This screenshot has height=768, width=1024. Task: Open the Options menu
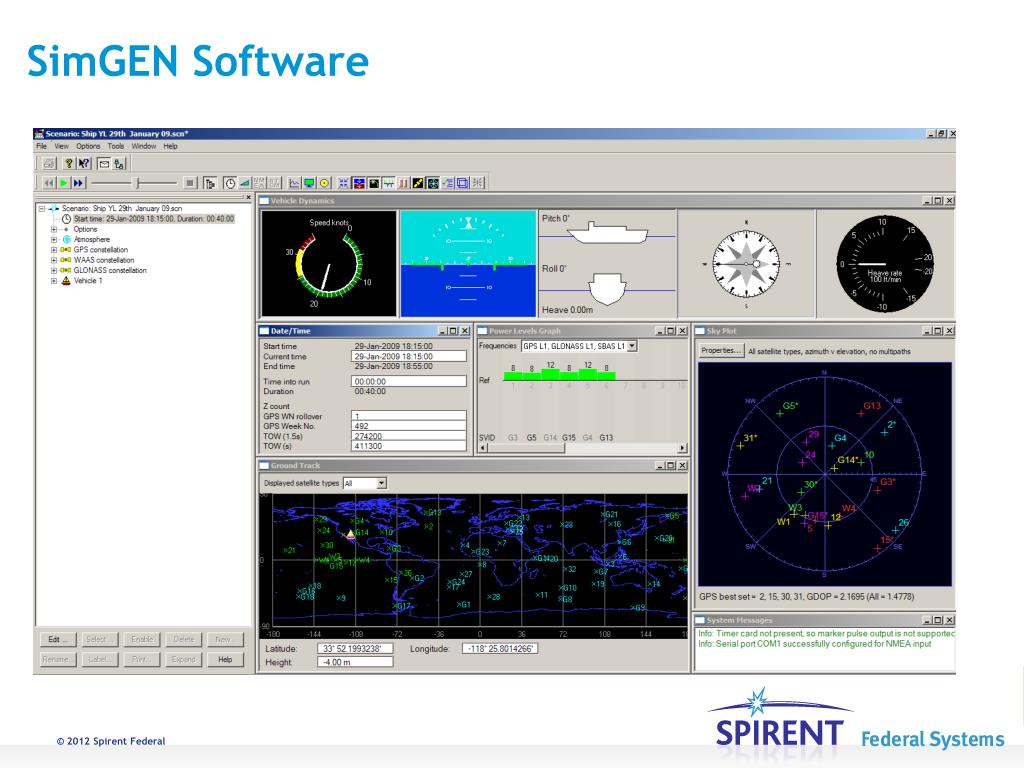click(88, 146)
